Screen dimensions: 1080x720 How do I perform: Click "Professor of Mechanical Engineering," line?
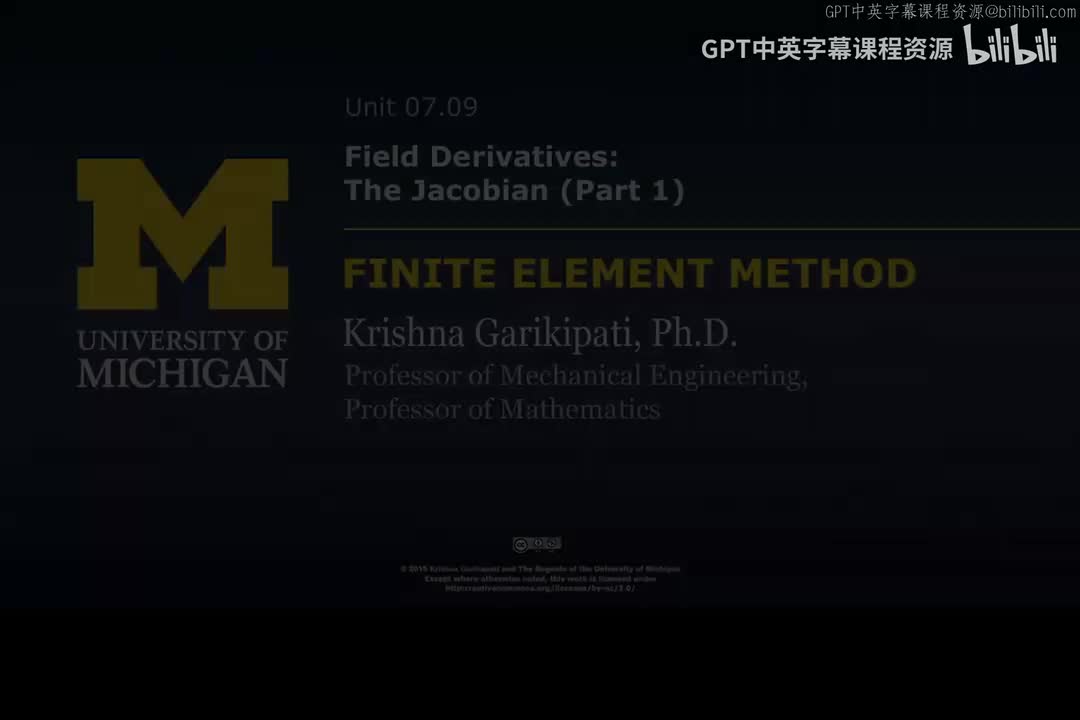coord(575,376)
